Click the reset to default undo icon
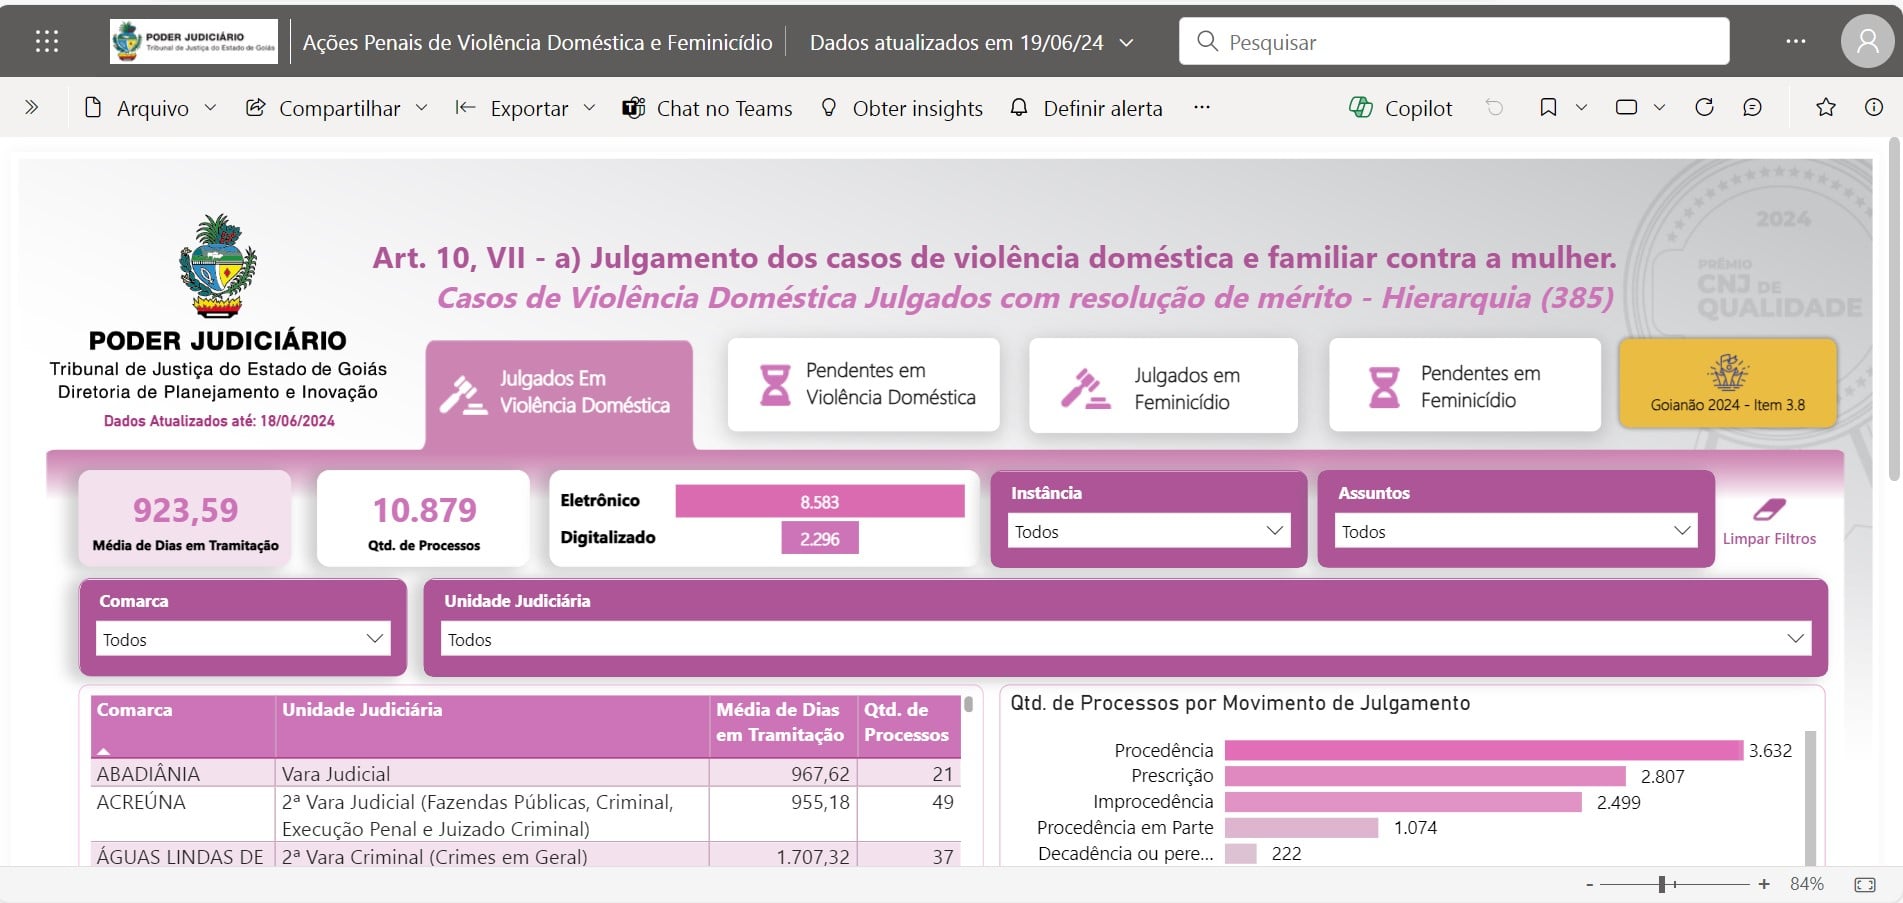Image resolution: width=1903 pixels, height=903 pixels. pos(1494,107)
